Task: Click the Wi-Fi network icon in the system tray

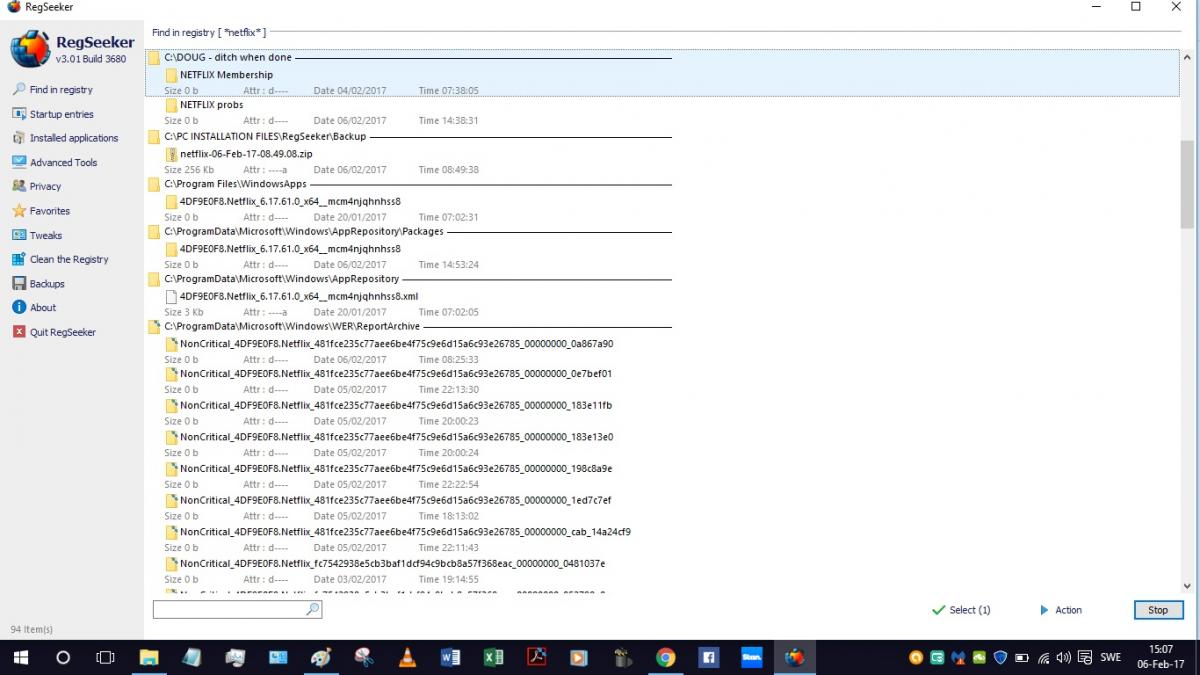Action: [x=1044, y=658]
